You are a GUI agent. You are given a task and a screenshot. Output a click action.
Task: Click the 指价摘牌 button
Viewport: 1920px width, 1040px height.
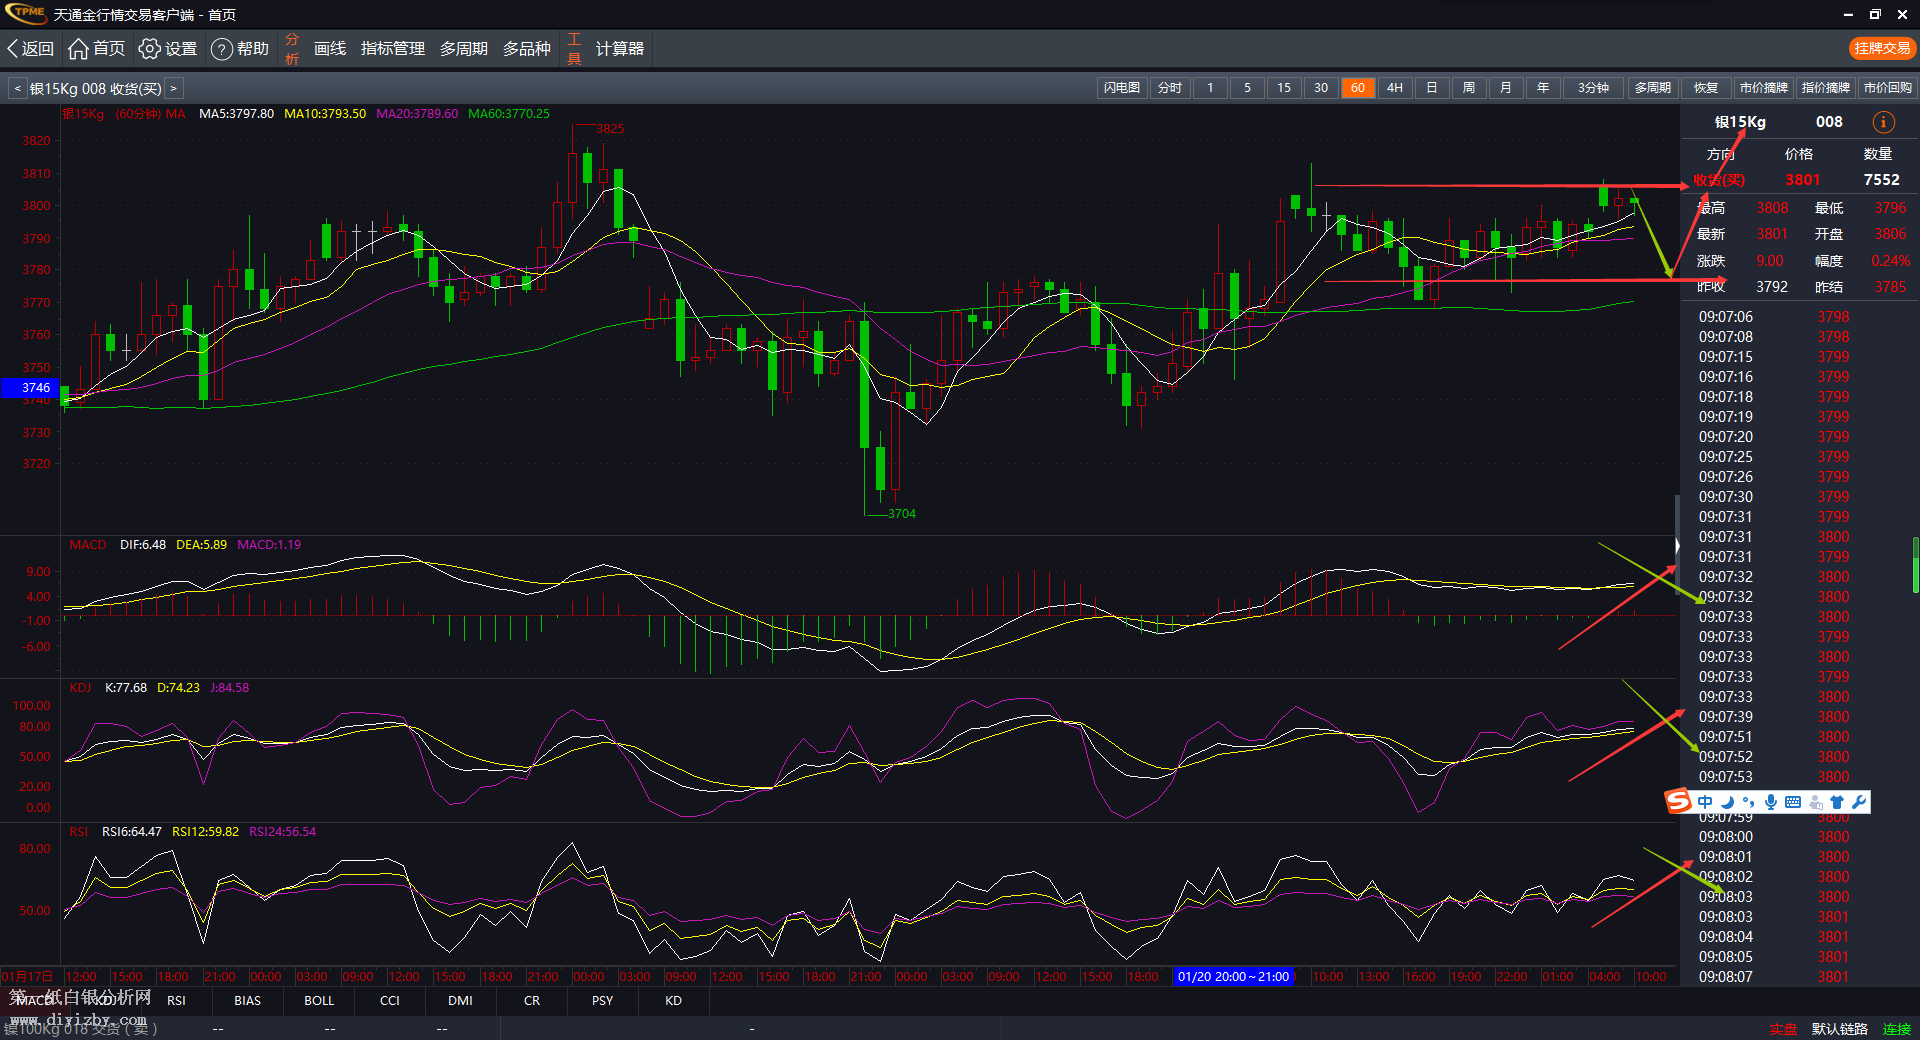coord(1826,88)
